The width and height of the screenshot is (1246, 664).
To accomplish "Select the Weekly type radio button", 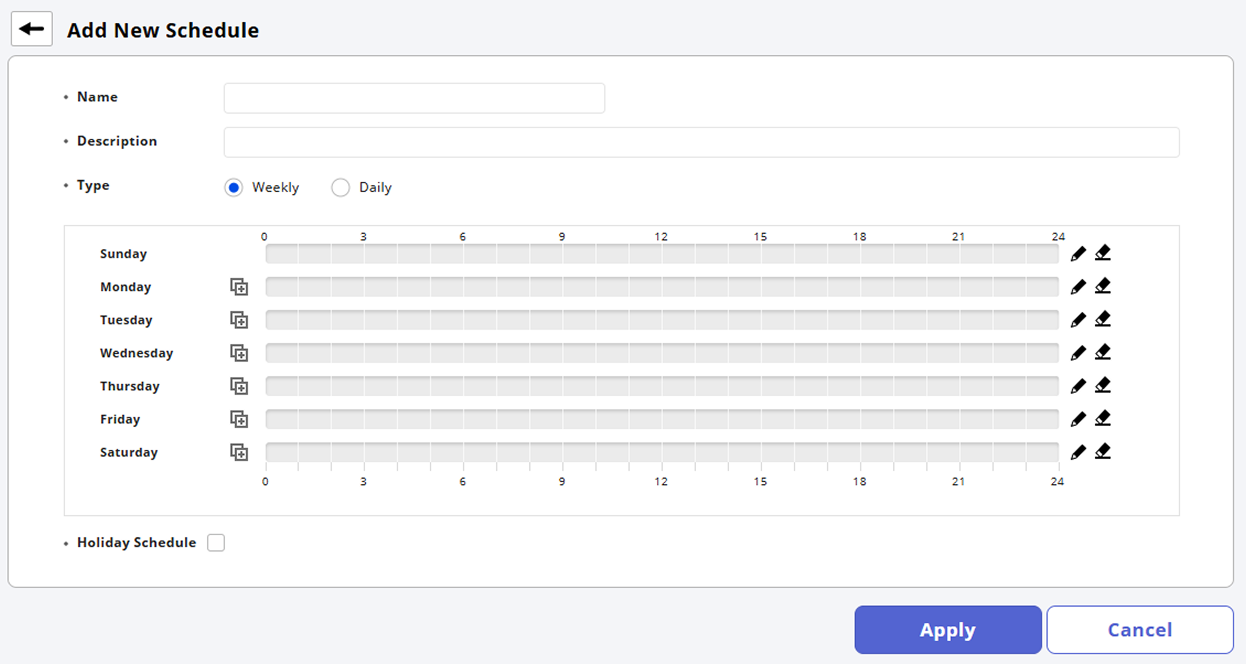I will click(x=234, y=187).
